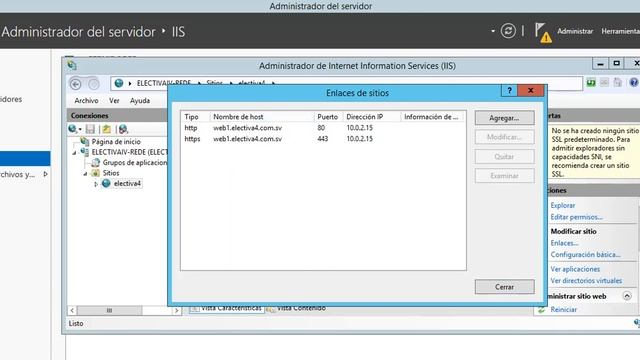Sort by Dirección IP column header
This screenshot has width=640, height=360.
[x=371, y=117]
